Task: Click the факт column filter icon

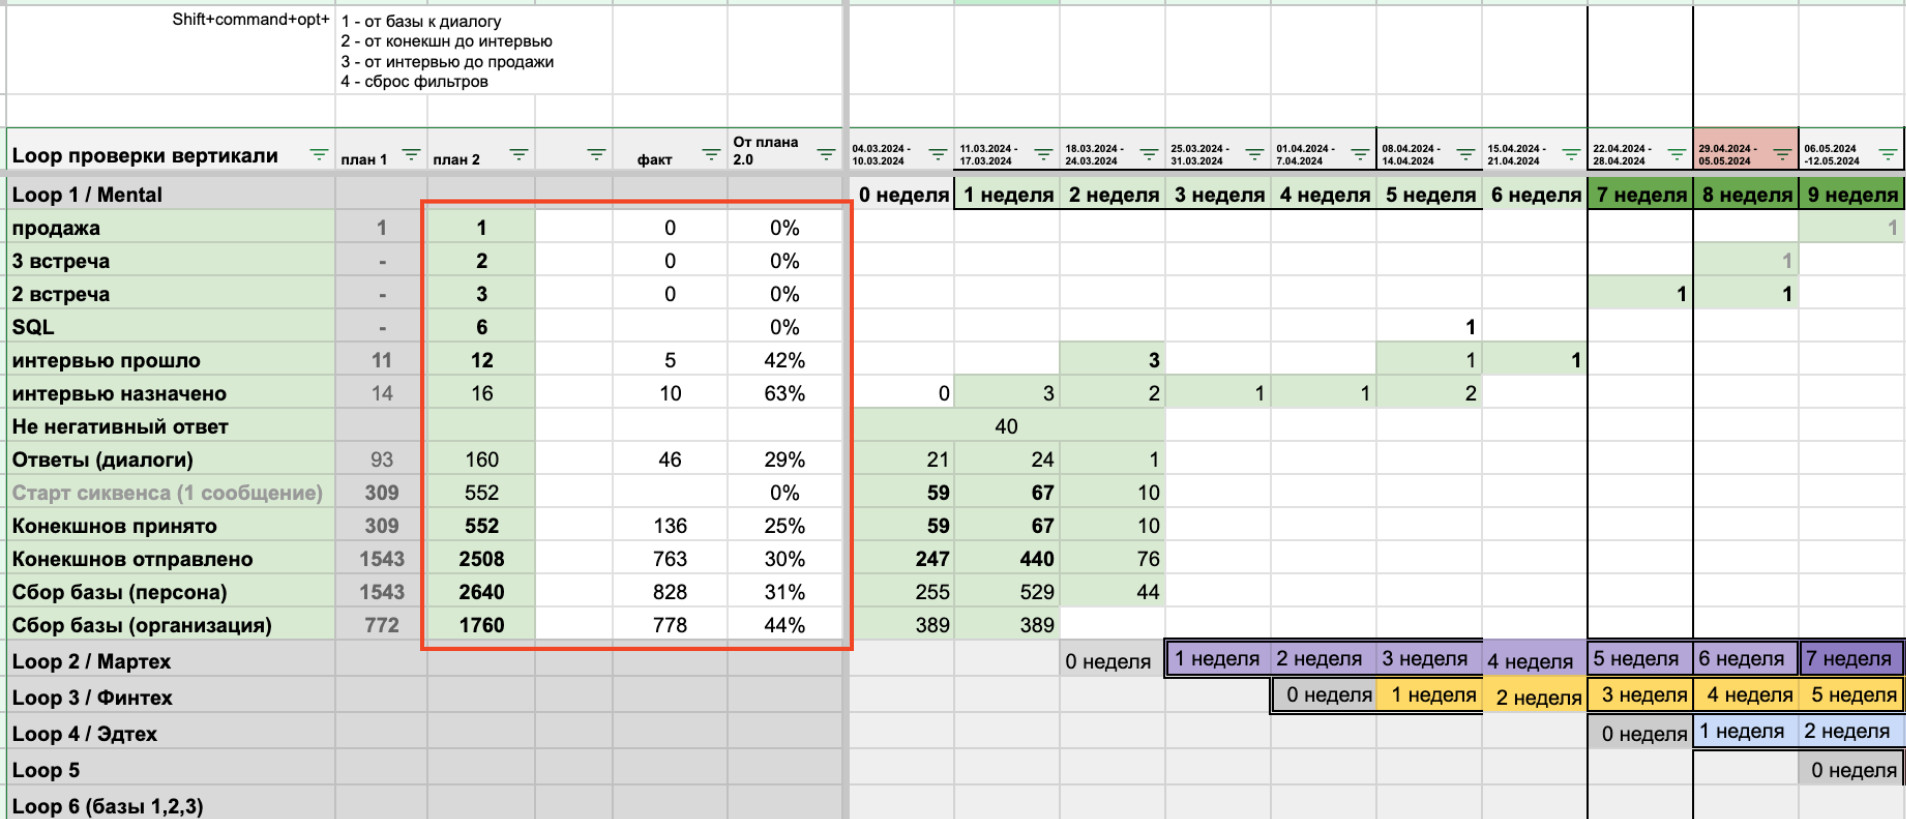Action: click(710, 155)
